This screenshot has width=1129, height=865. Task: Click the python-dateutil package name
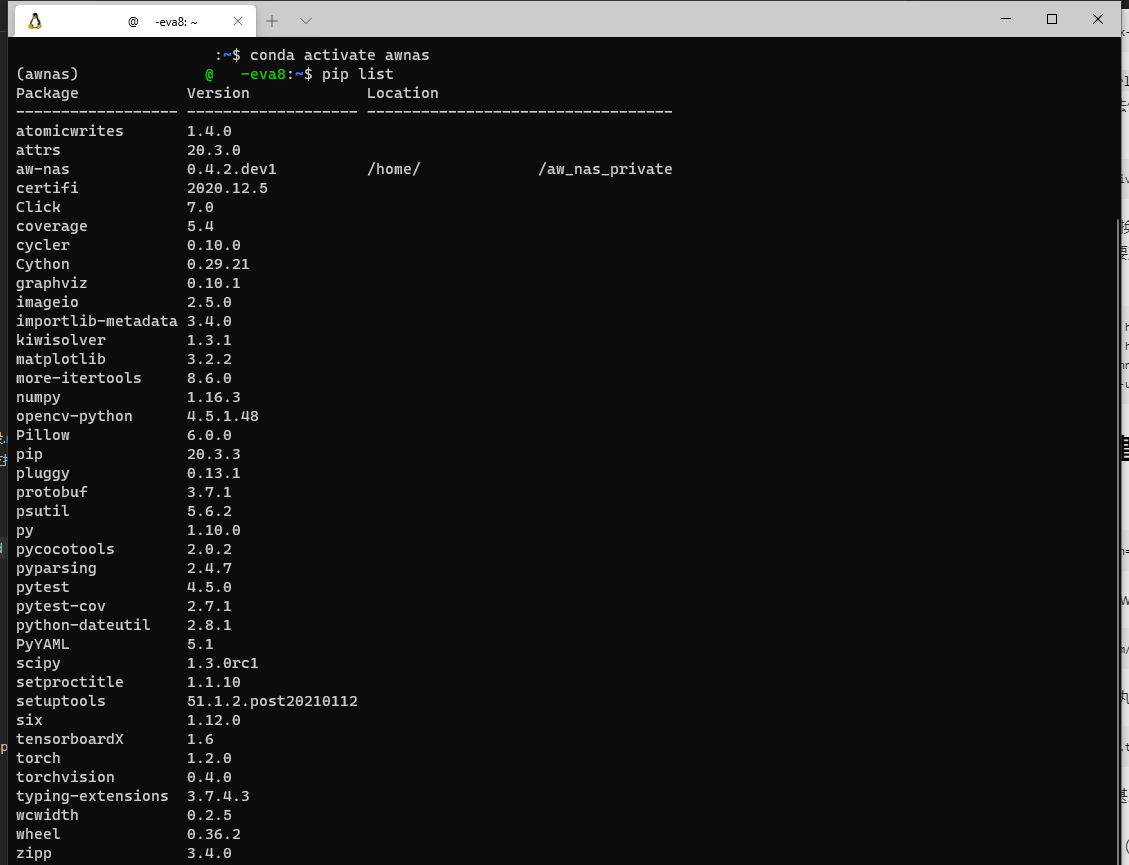(x=83, y=625)
